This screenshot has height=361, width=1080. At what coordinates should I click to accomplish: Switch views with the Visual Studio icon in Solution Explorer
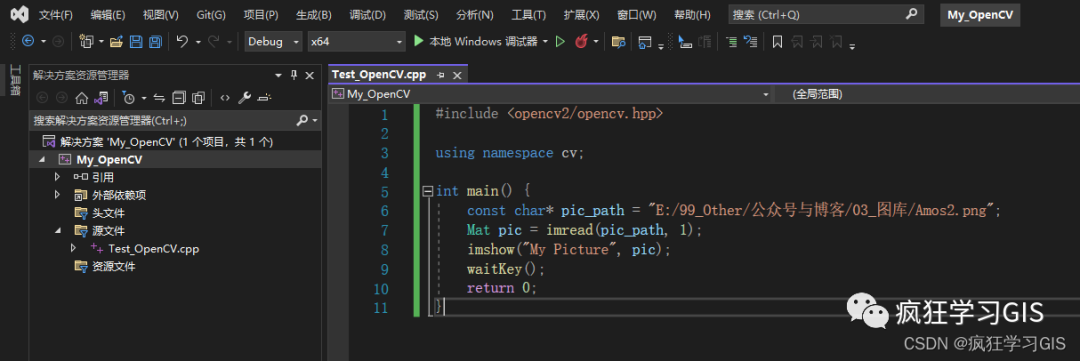[101, 98]
